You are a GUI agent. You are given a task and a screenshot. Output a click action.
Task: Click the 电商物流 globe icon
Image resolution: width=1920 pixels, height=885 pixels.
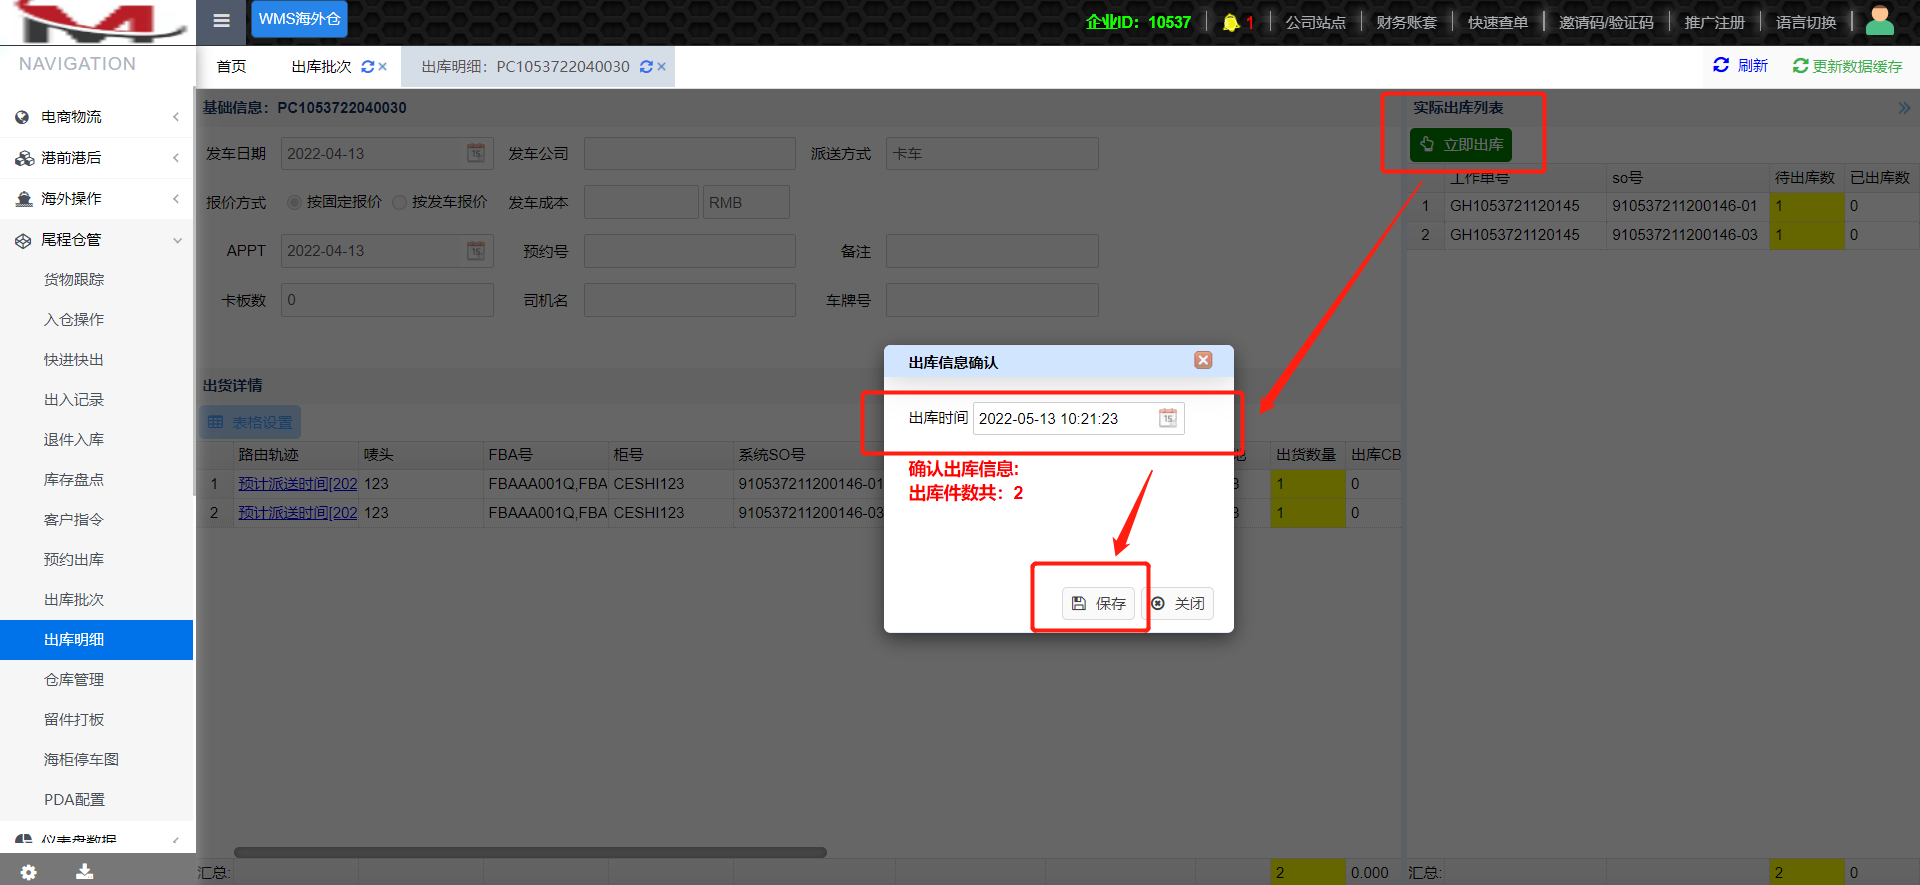(x=22, y=117)
